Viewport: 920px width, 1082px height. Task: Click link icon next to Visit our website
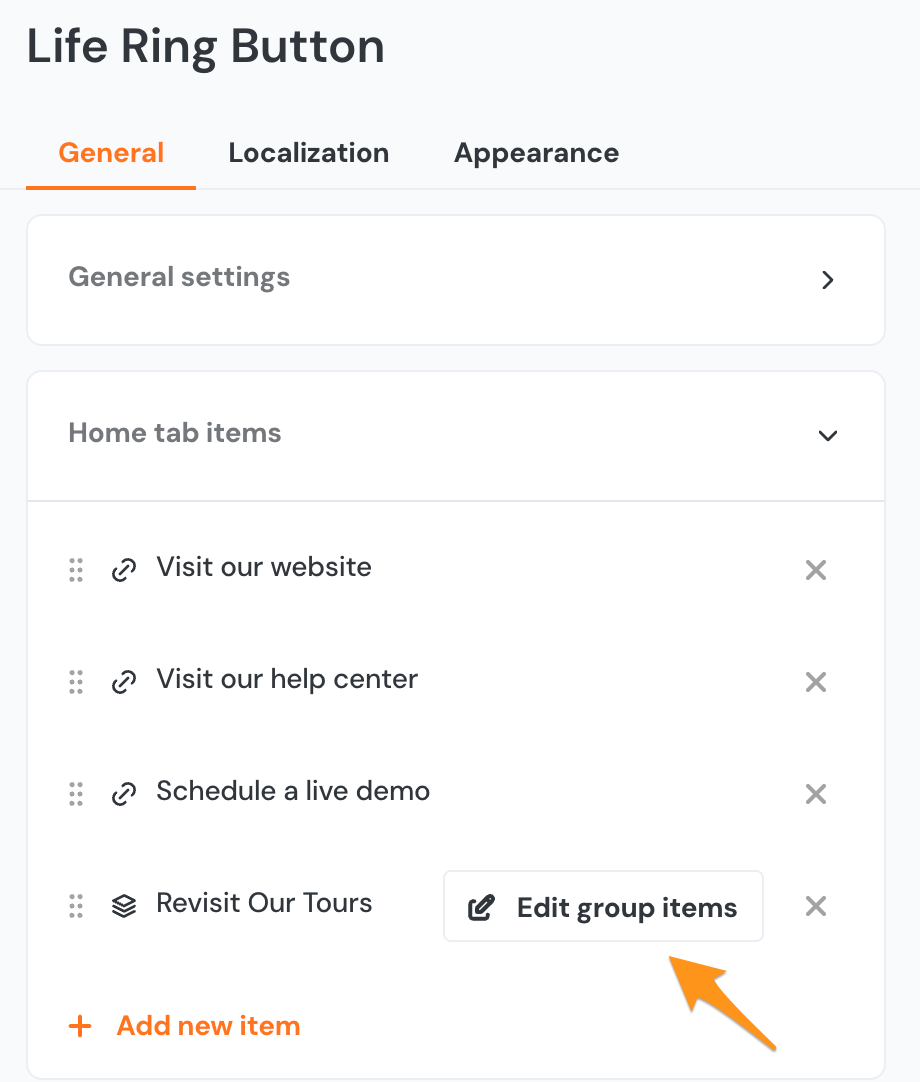click(x=124, y=570)
